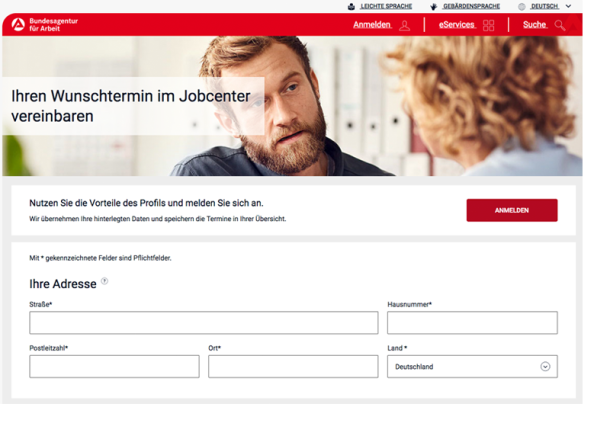Click the Bundesagentur für Arbeit logo
The image size is (610, 423).
[45, 25]
